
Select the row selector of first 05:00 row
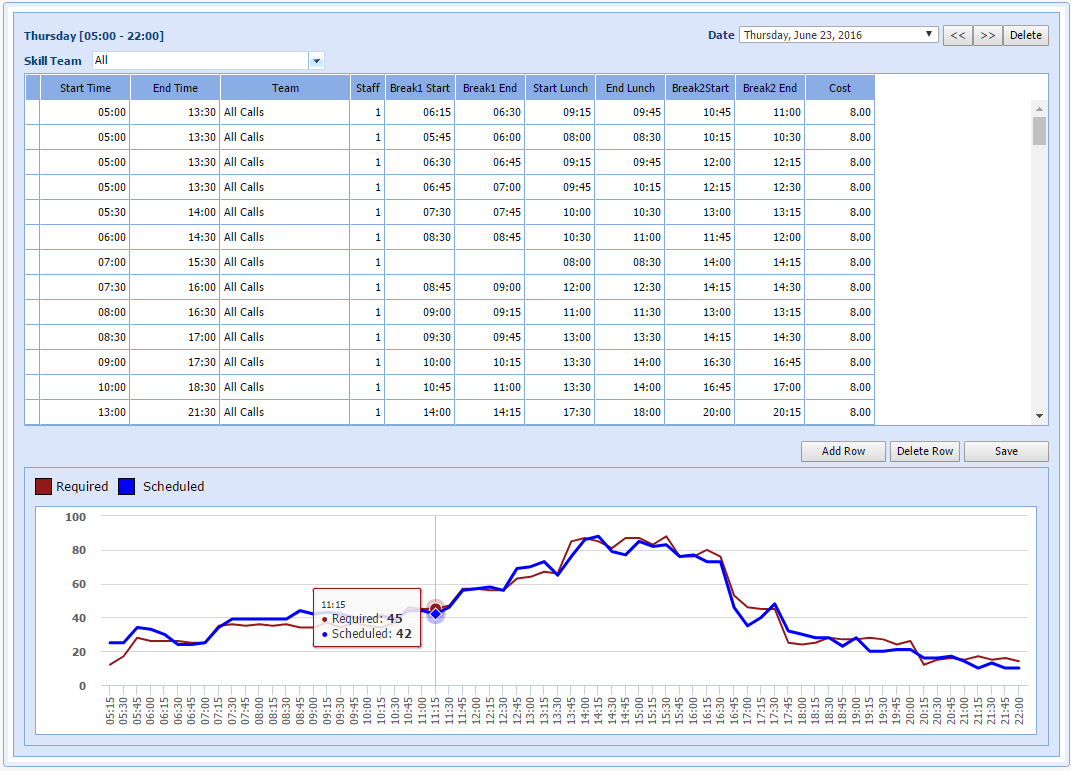32,112
